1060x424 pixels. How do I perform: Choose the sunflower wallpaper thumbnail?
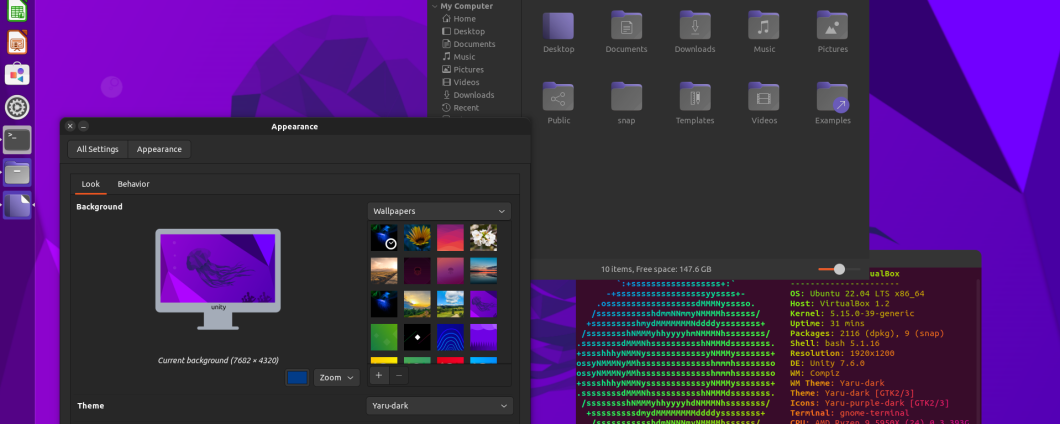(417, 238)
